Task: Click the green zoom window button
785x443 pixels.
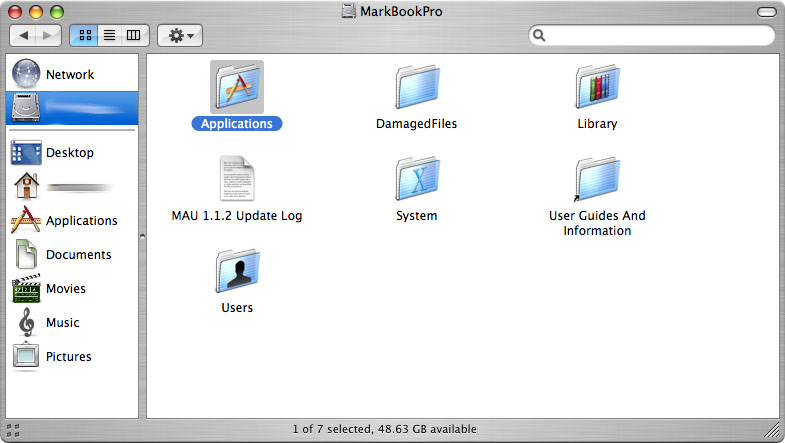Action: [x=57, y=12]
